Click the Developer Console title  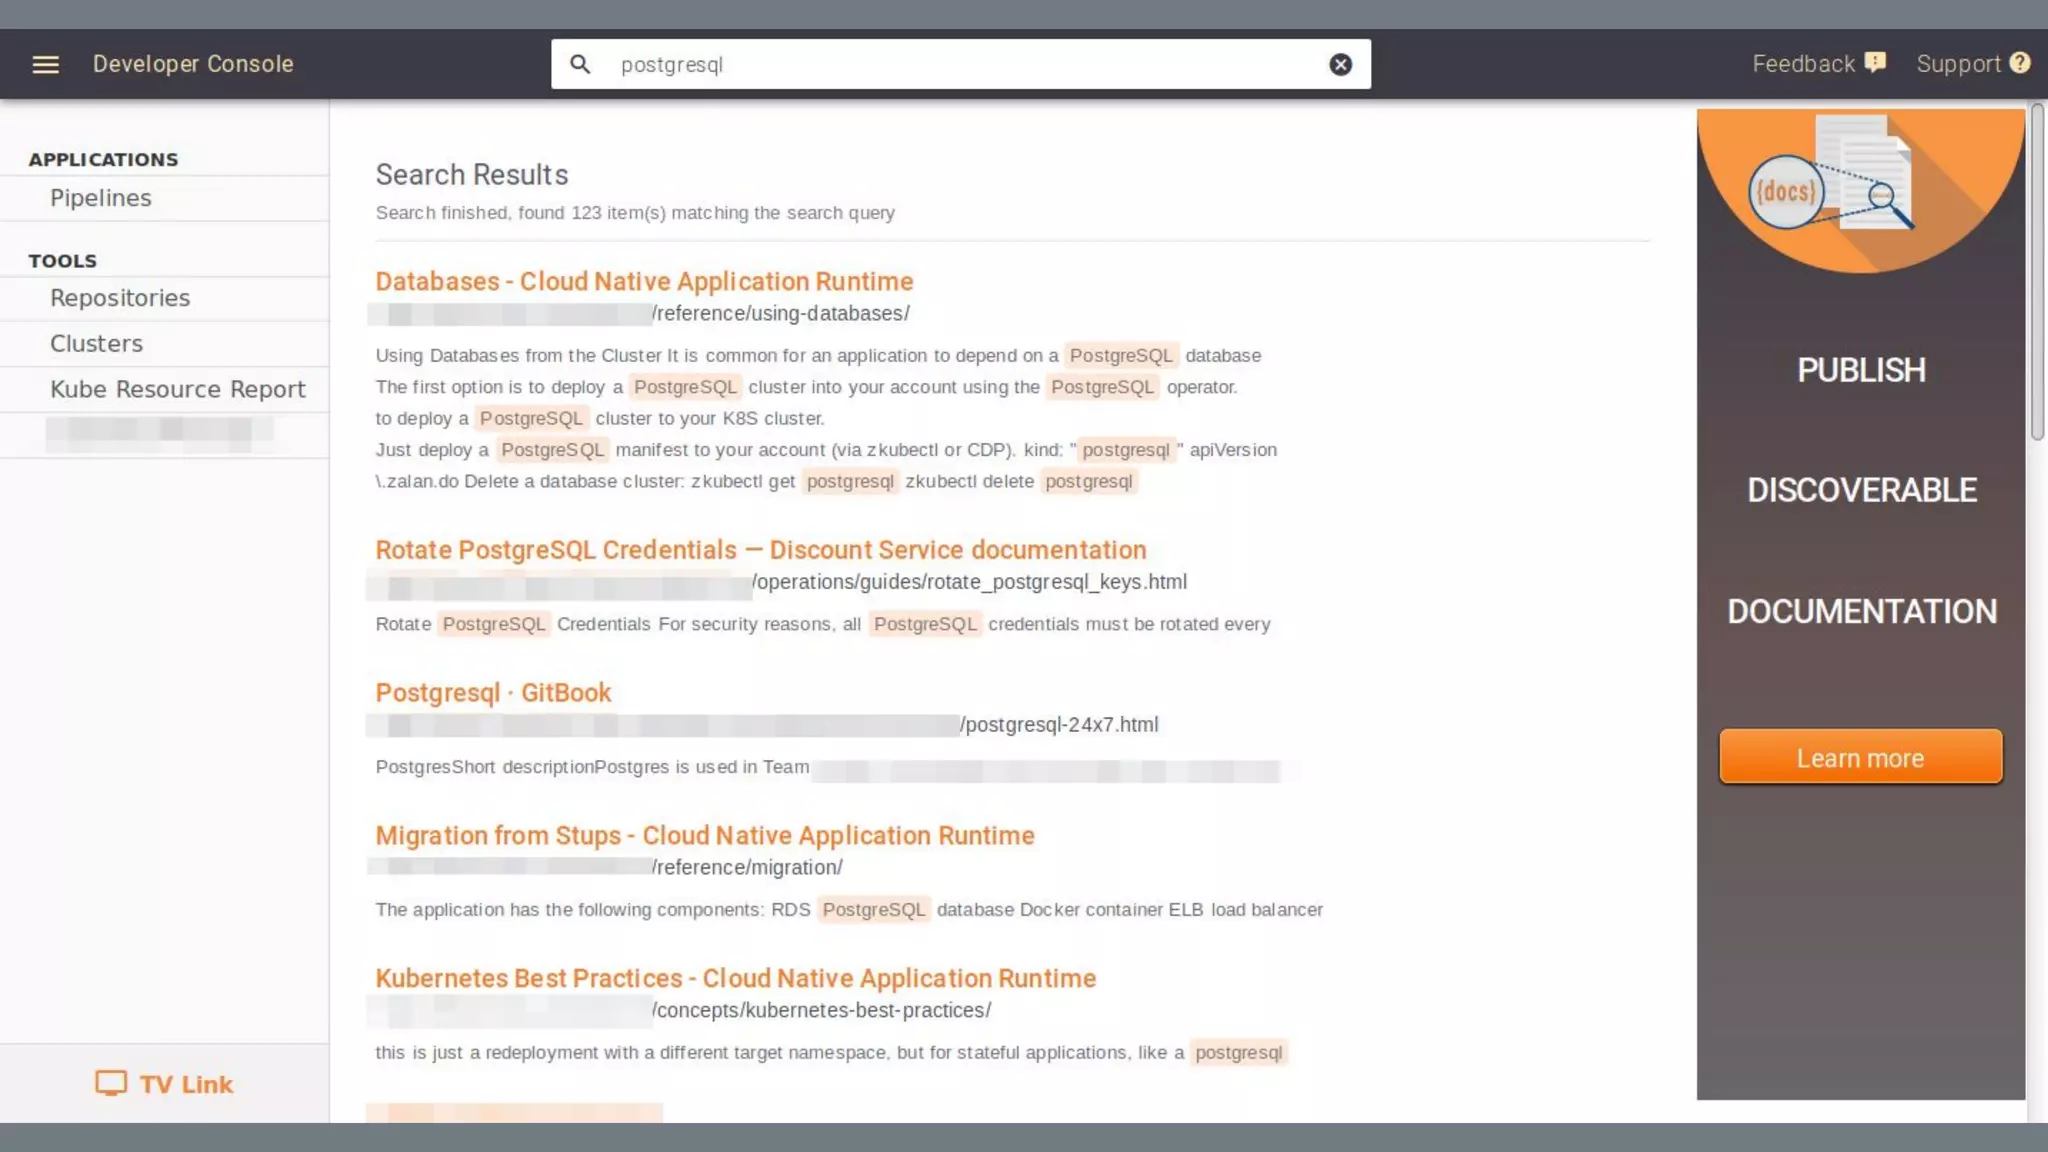pos(193,64)
